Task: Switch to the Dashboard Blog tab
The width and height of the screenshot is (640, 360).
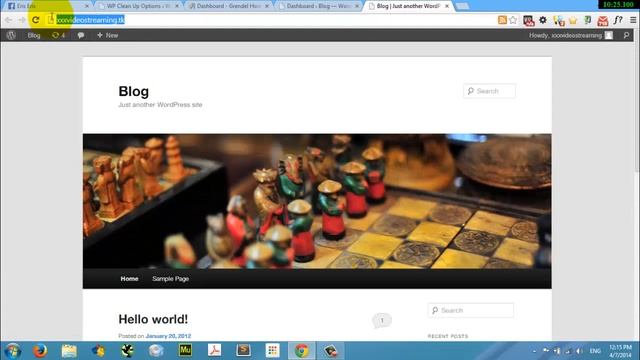Action: point(319,6)
